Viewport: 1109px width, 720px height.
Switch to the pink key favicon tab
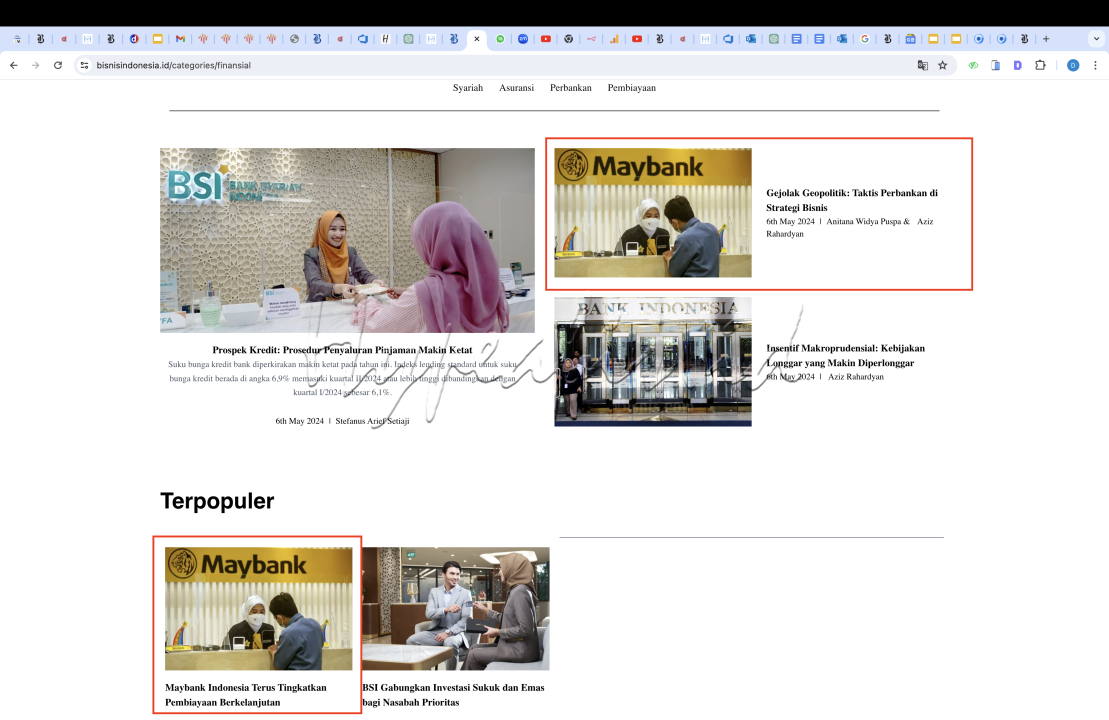click(x=591, y=39)
